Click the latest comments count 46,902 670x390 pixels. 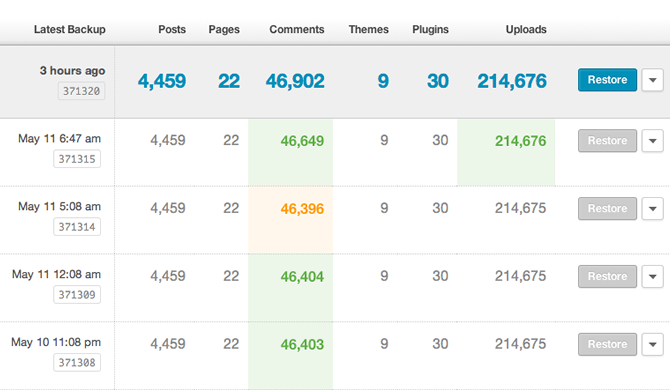click(x=295, y=81)
